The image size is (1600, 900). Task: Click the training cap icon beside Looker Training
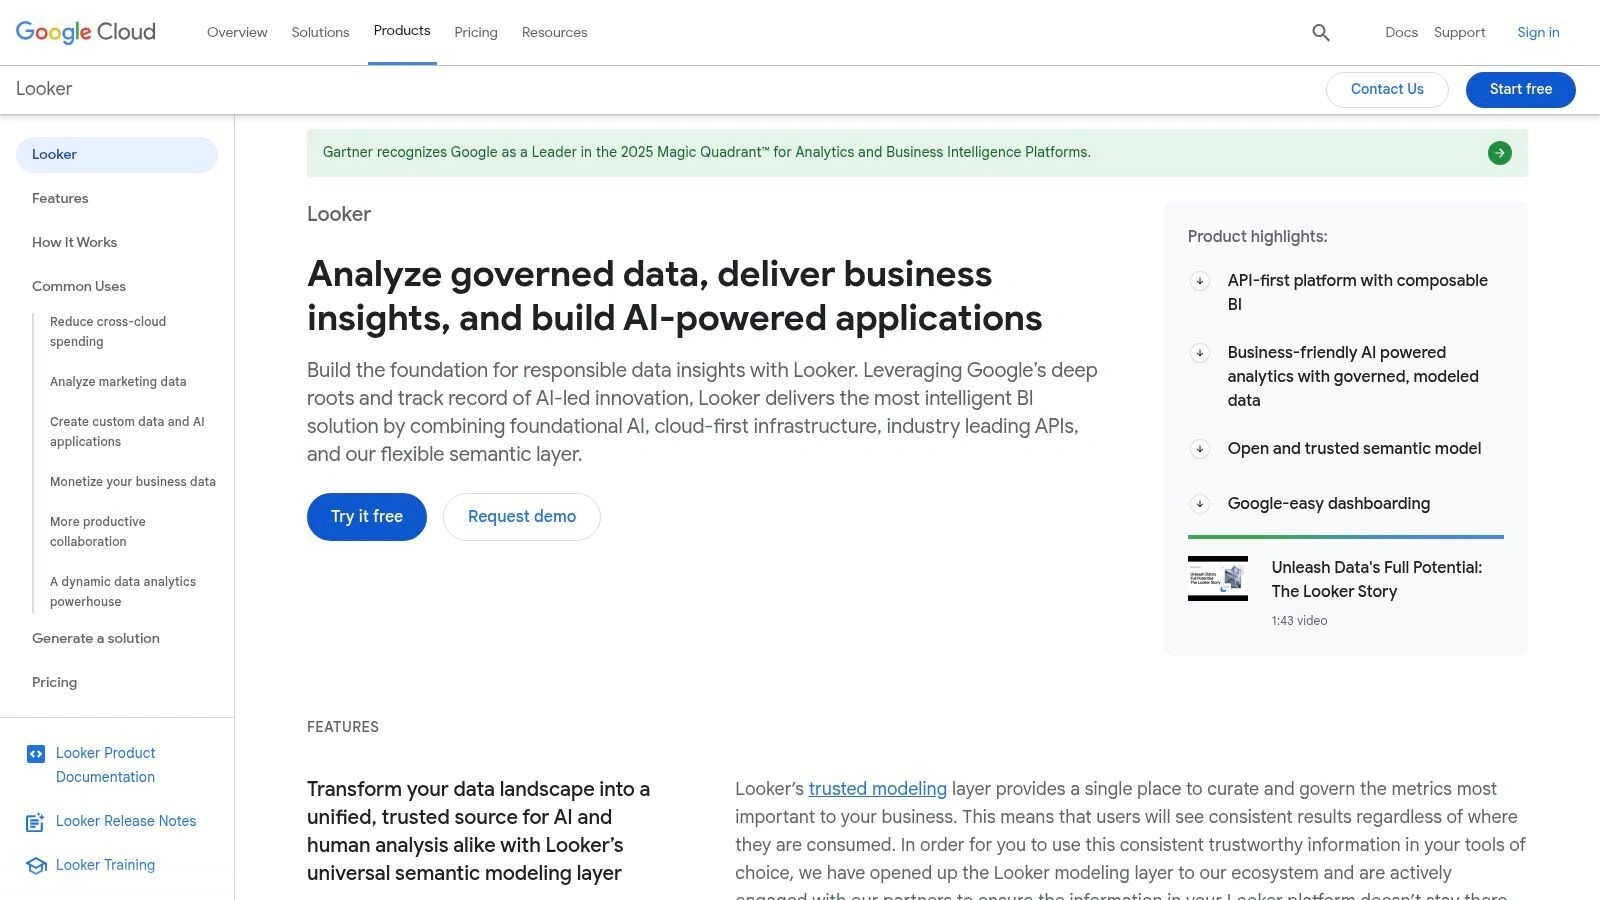[36, 864]
